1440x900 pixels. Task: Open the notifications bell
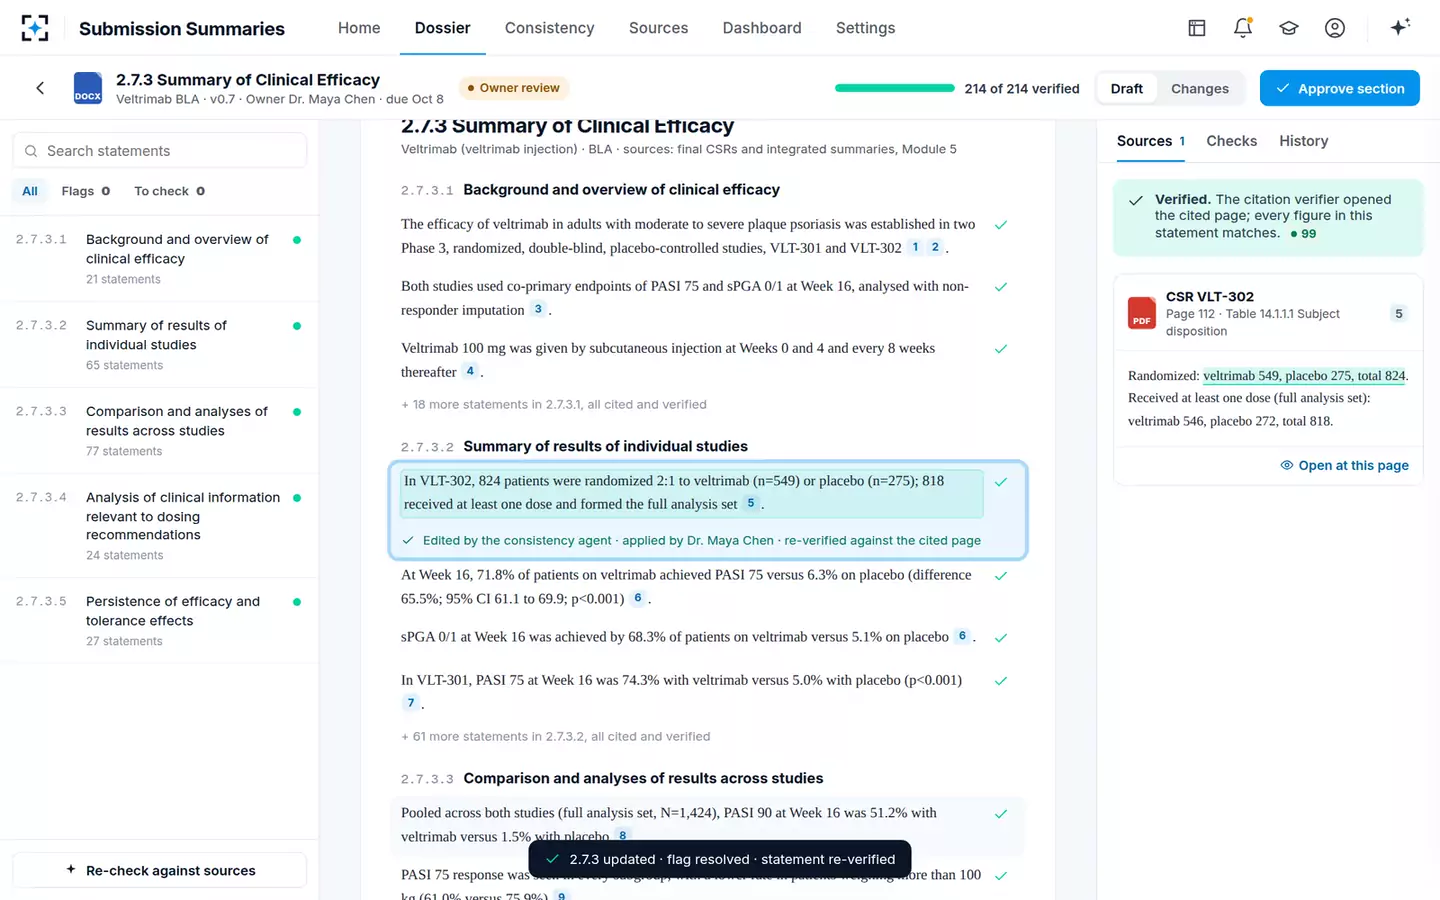point(1243,28)
